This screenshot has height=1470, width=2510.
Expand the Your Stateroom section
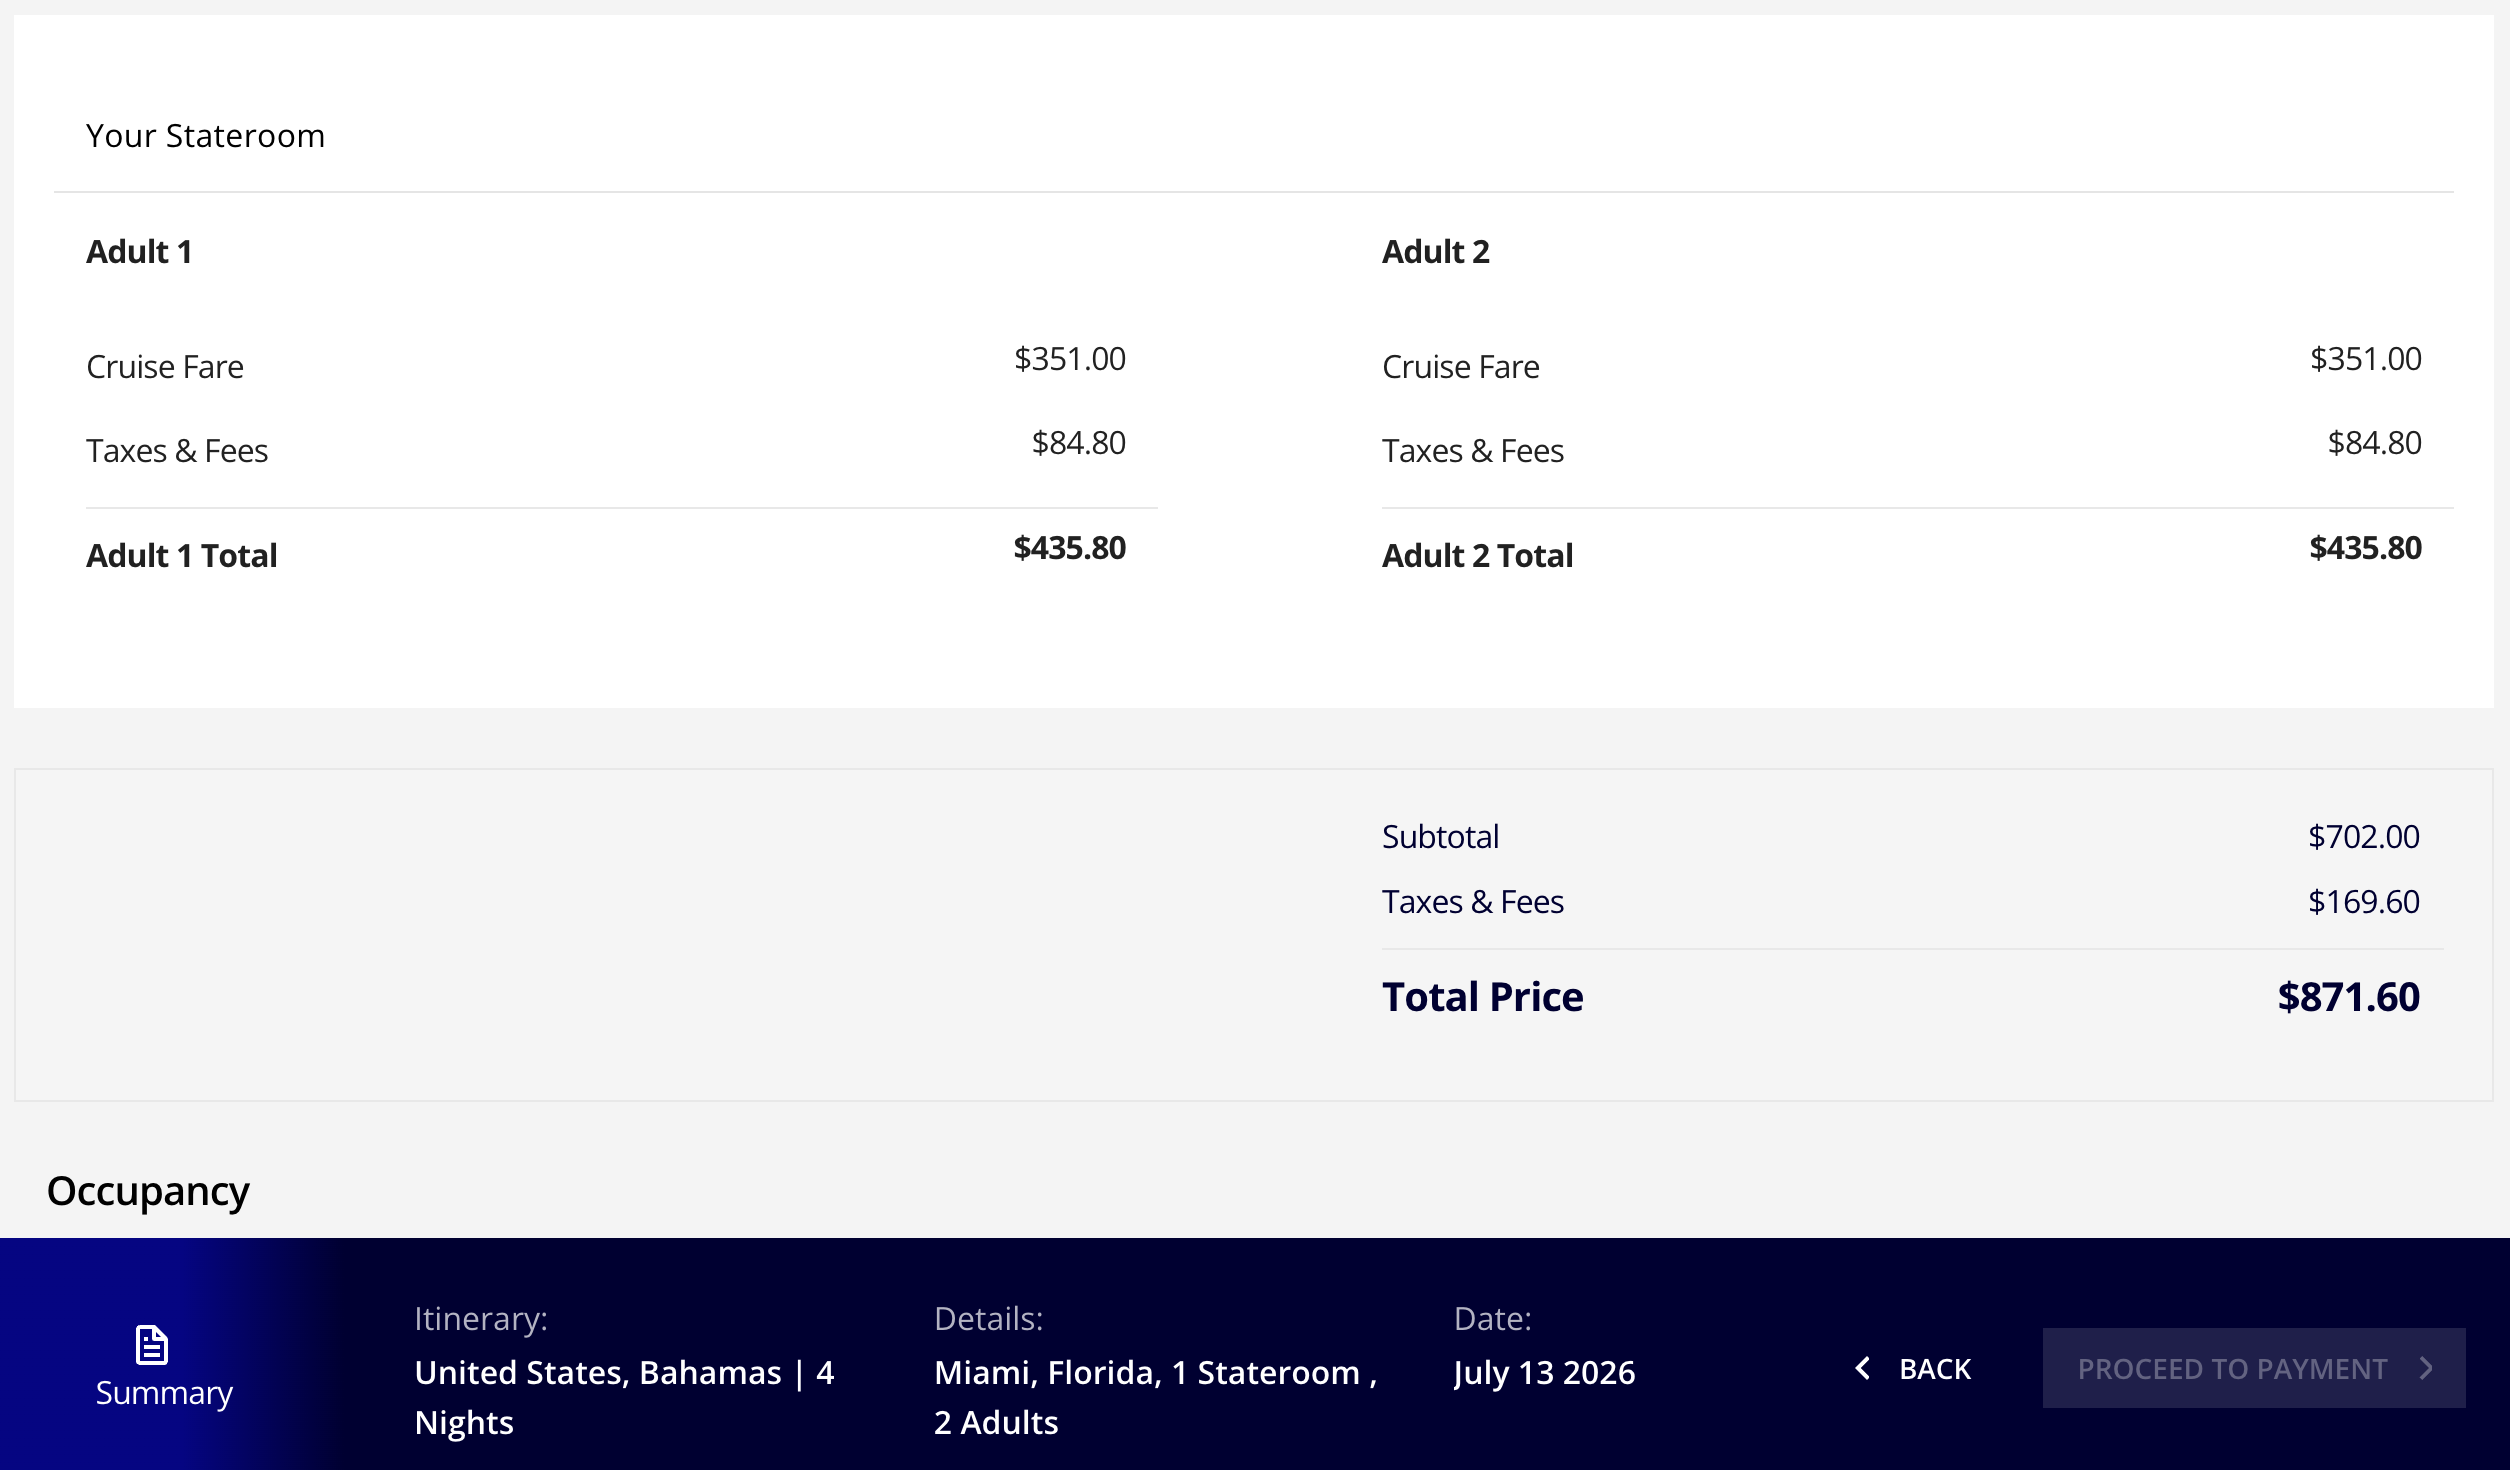205,135
